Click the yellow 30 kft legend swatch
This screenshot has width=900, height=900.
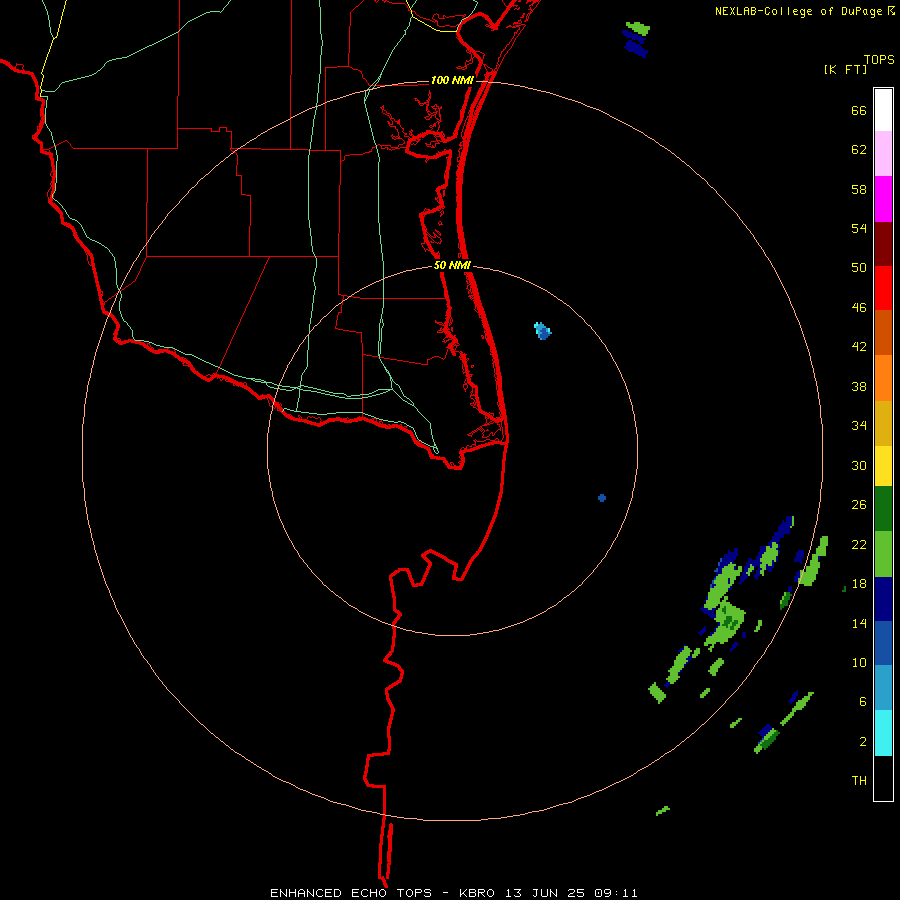(x=883, y=466)
